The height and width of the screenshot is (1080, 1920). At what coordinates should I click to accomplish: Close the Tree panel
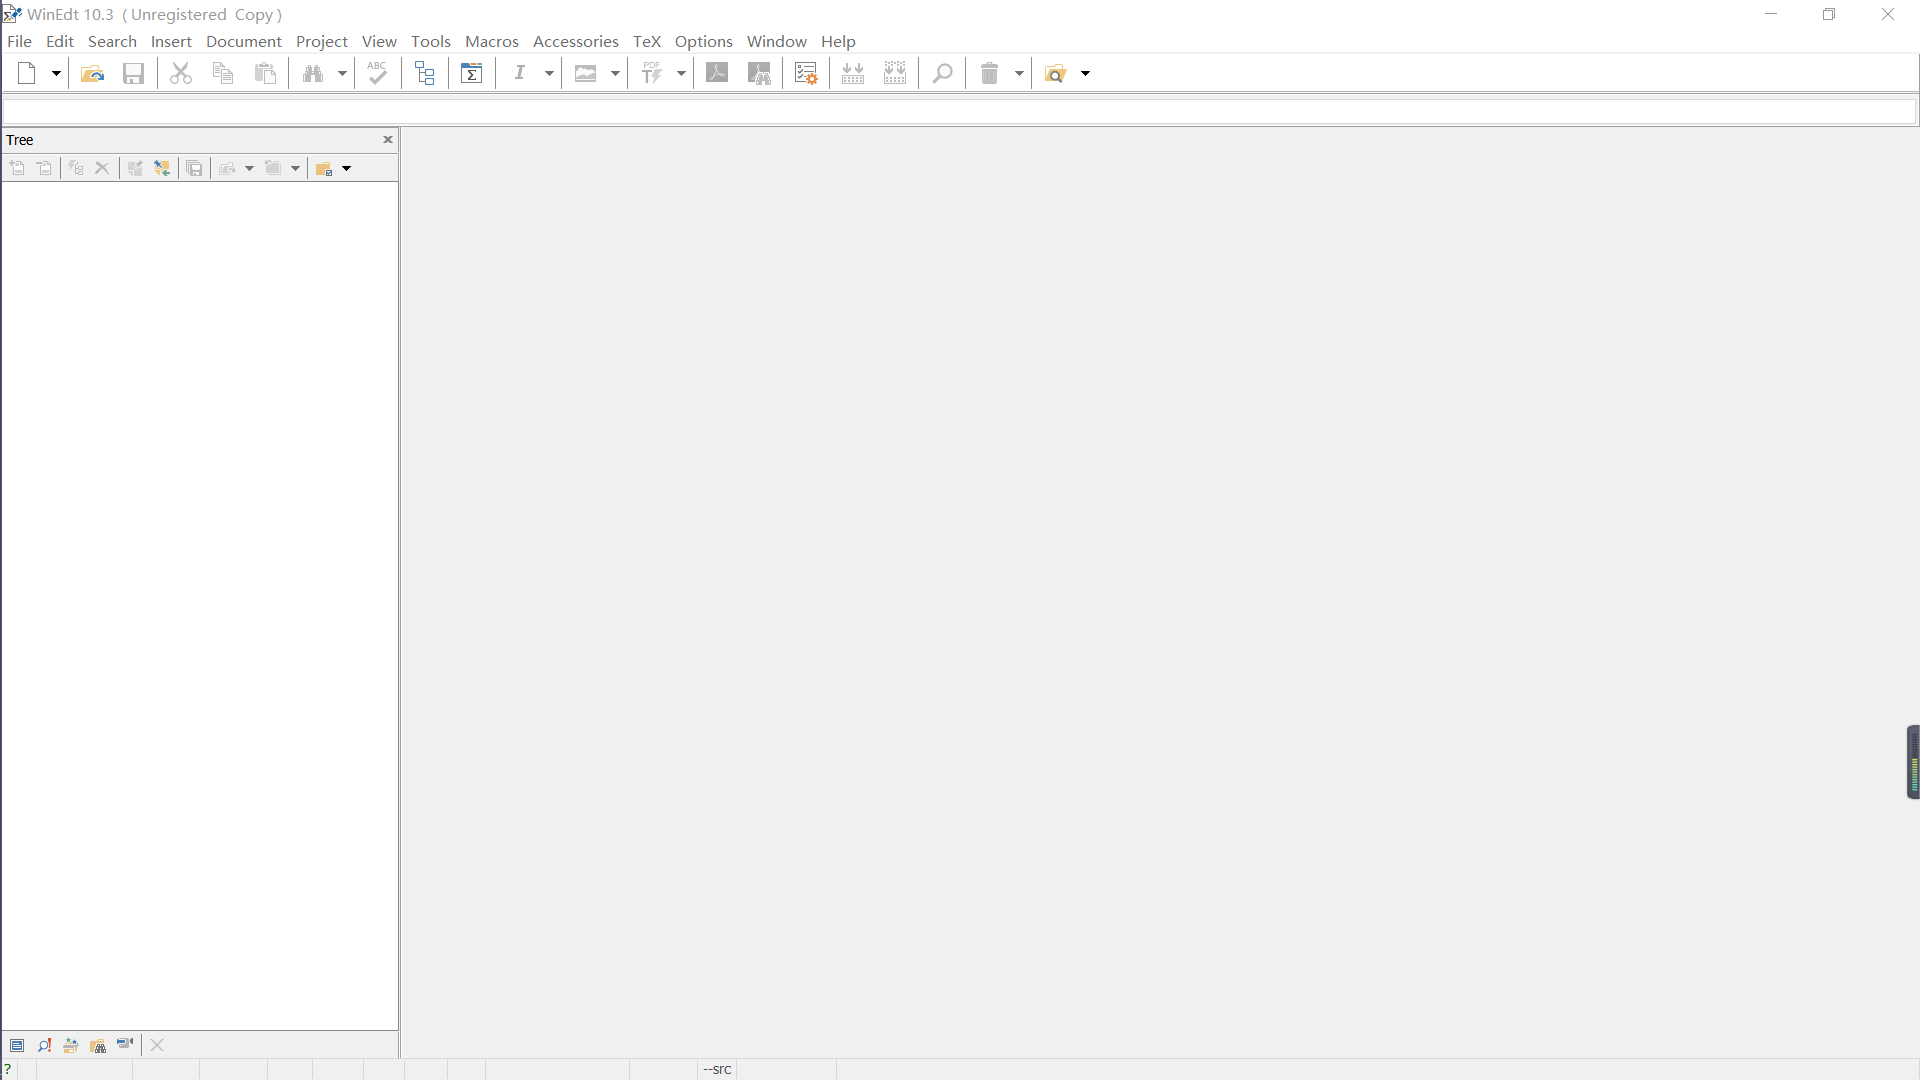[388, 140]
